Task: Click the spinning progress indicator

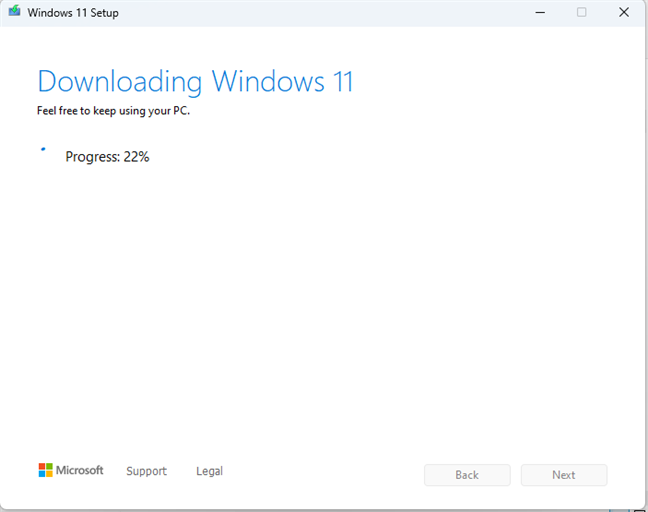Action: click(x=43, y=149)
